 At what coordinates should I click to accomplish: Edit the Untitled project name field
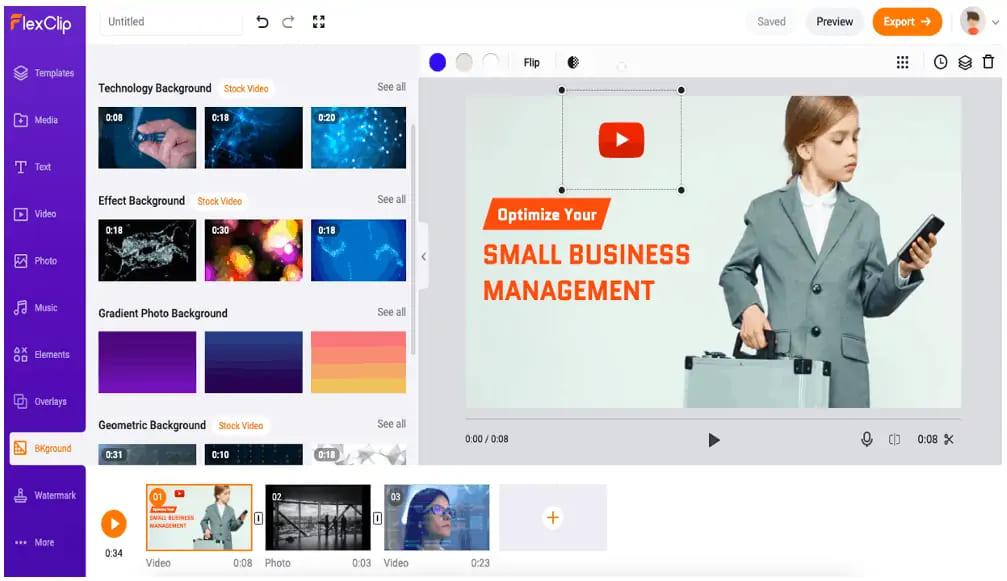171,22
